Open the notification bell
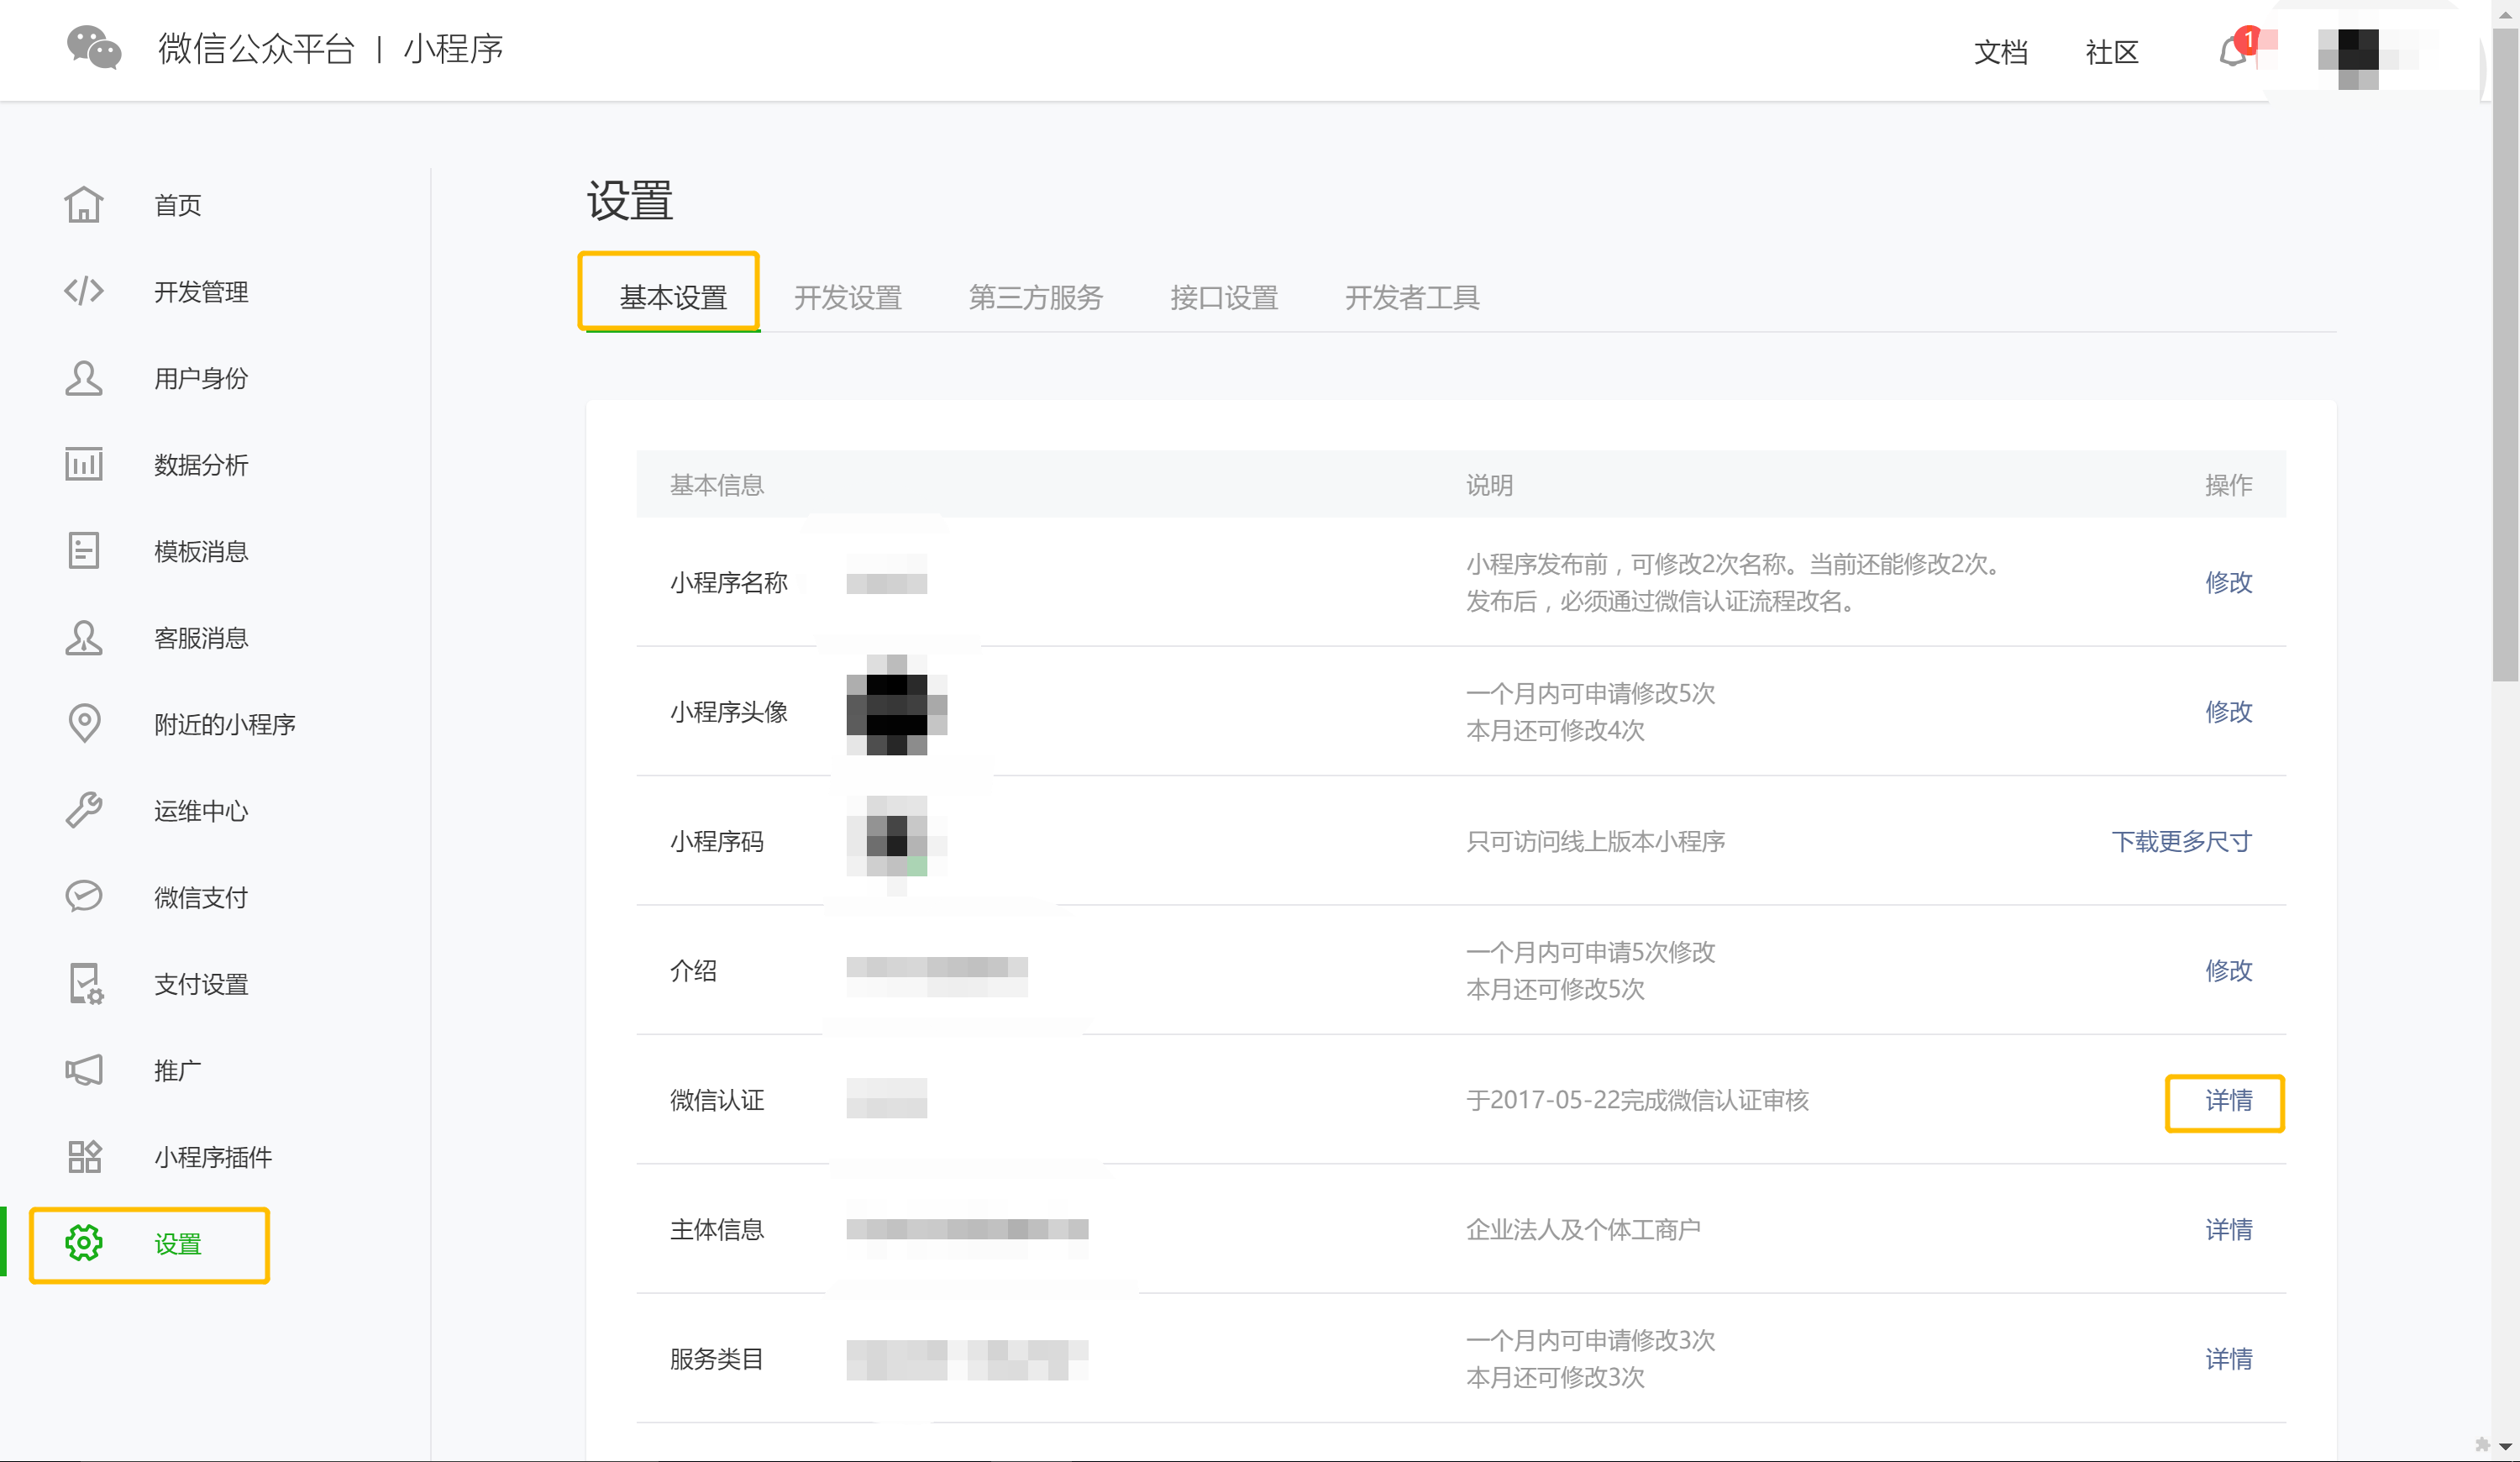Image resolution: width=2520 pixels, height=1462 pixels. [2233, 52]
